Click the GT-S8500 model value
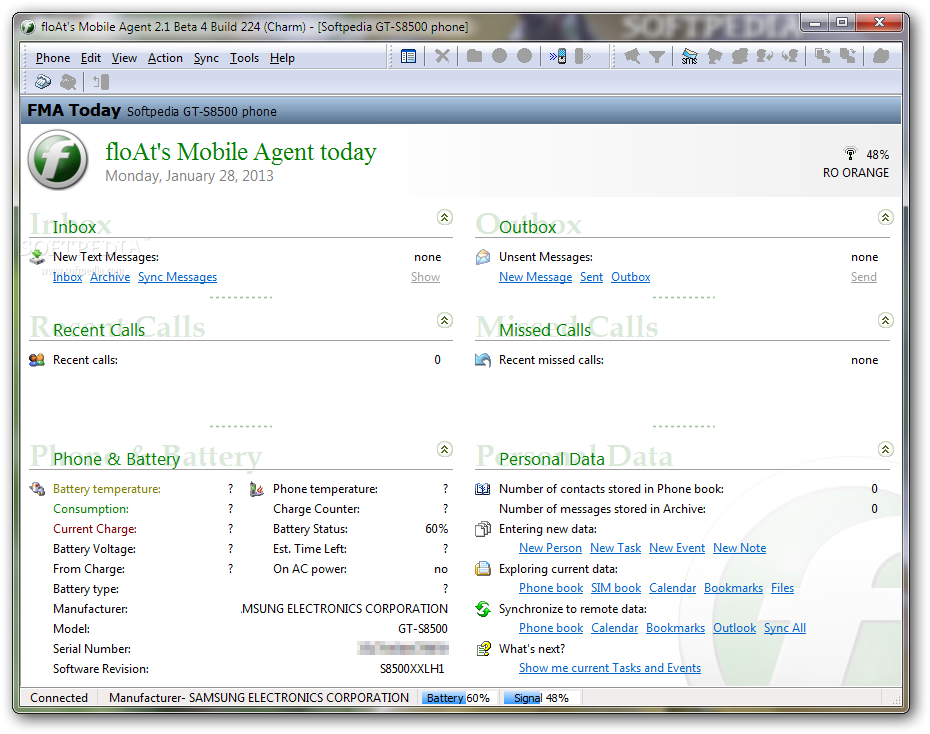Image resolution: width=930 pixels, height=734 pixels. [x=423, y=628]
